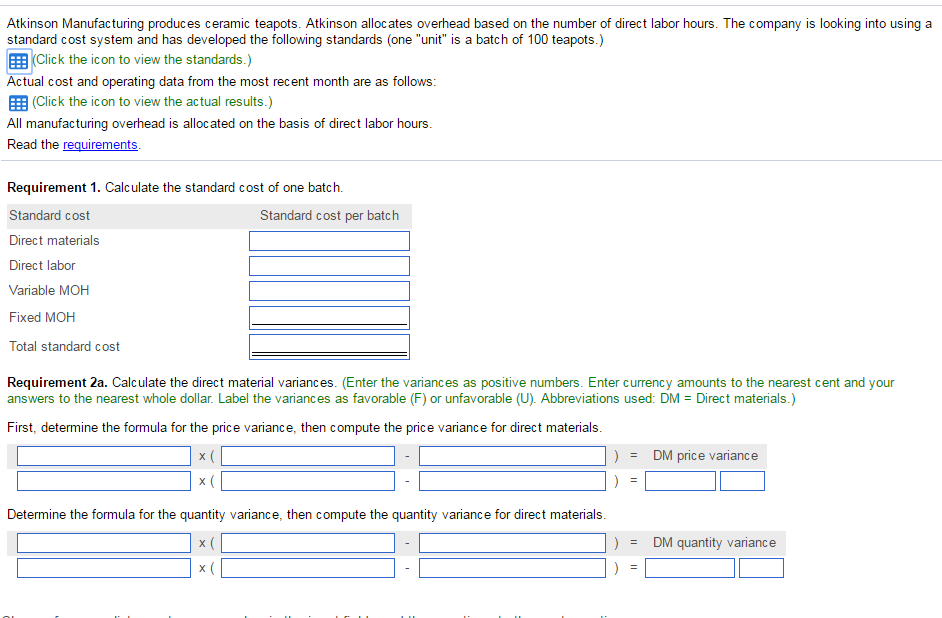Click the 'Standard cost' column header
Screen dimensions: 942x618
click(49, 216)
